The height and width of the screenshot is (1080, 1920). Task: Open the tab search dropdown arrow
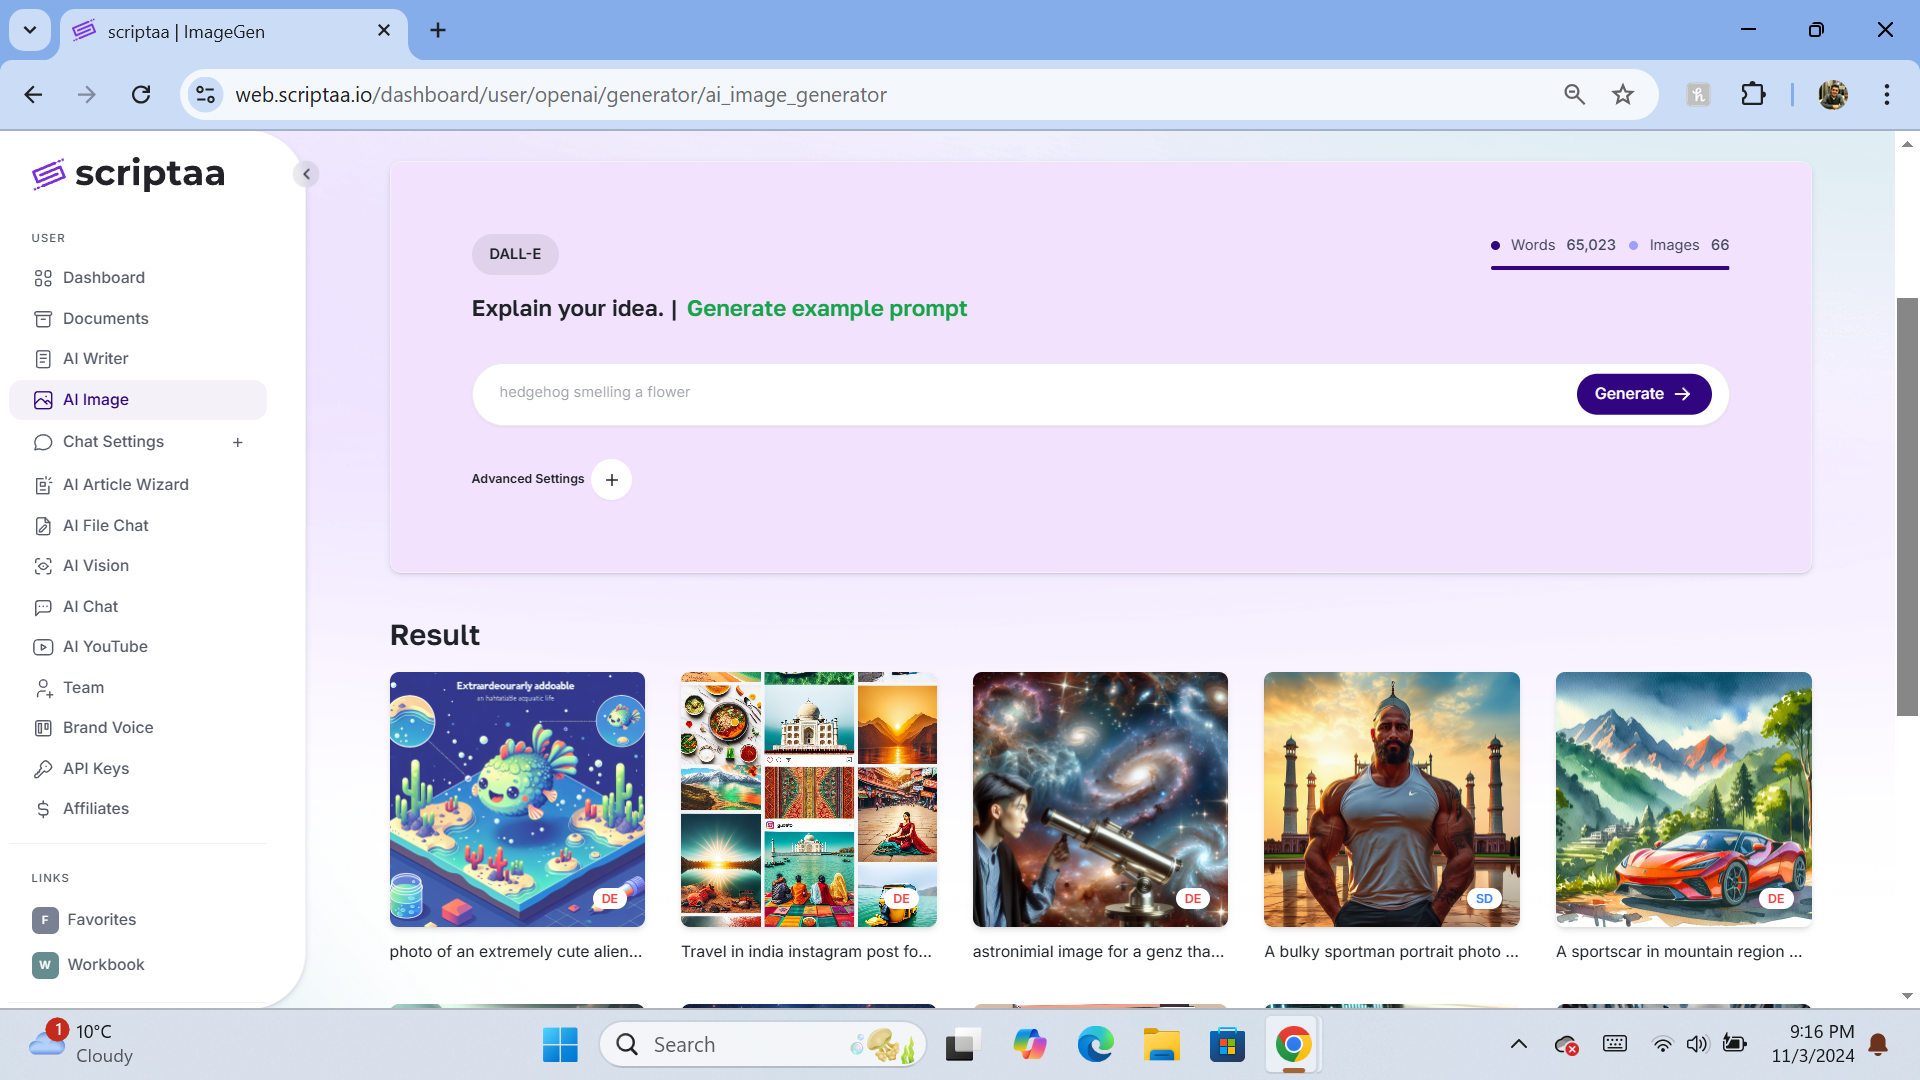coord(30,30)
